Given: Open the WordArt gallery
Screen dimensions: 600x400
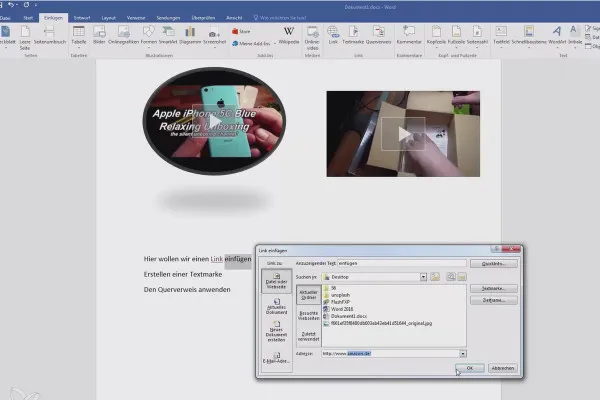Looking at the screenshot, I should click(x=557, y=36).
